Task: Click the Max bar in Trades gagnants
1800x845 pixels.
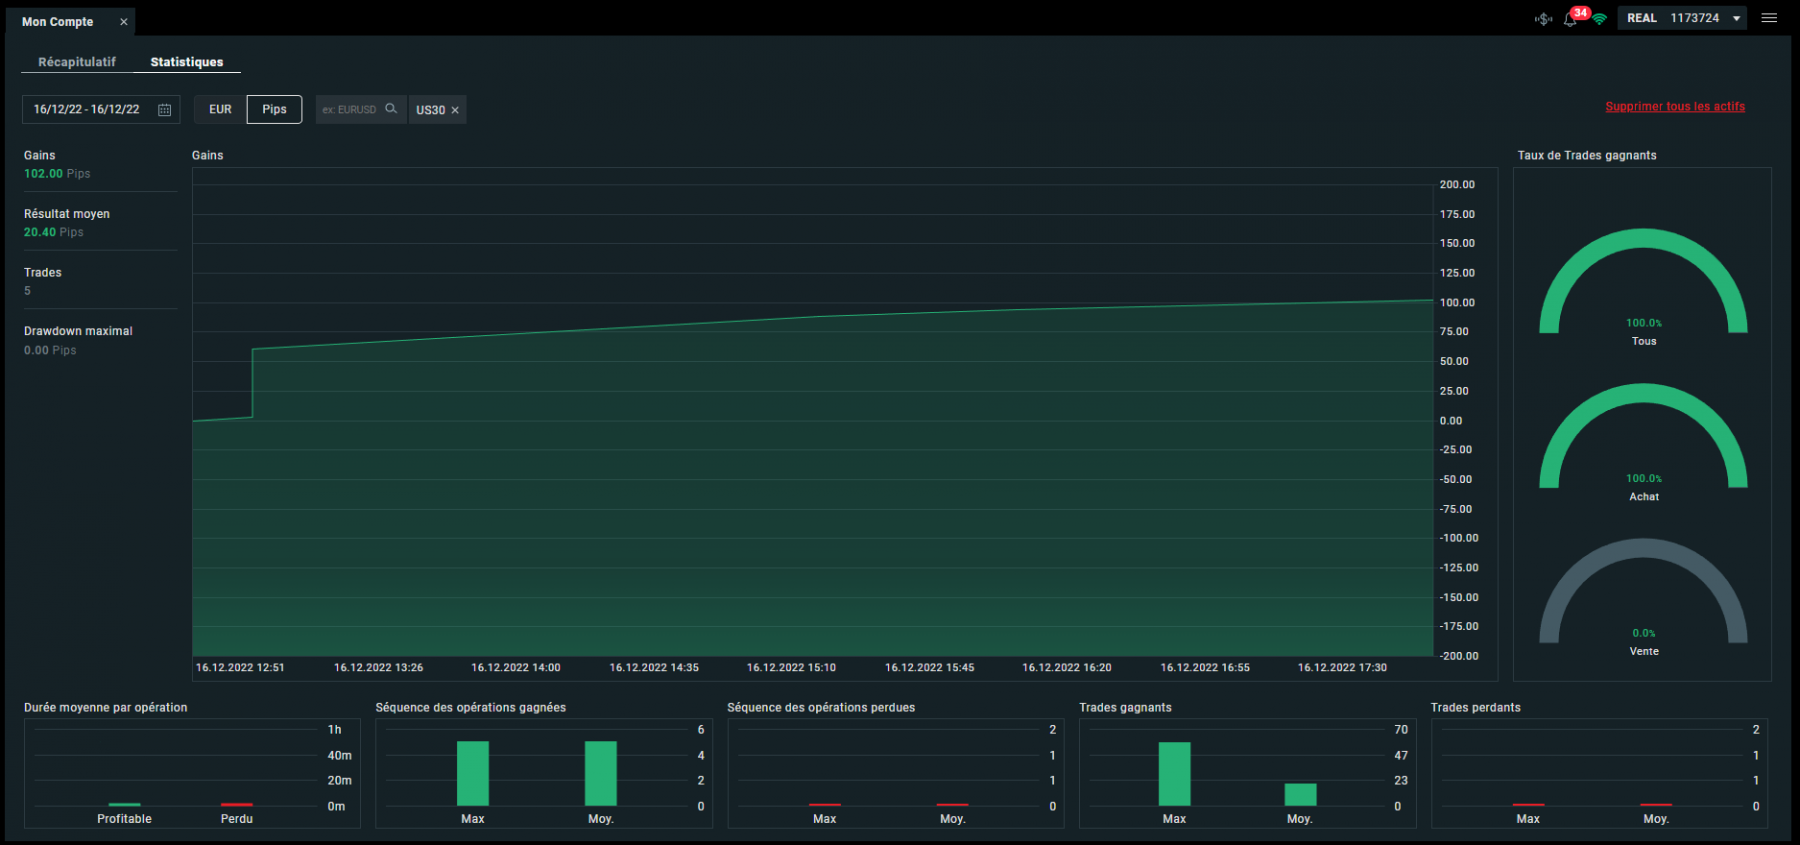Action: click(1174, 773)
